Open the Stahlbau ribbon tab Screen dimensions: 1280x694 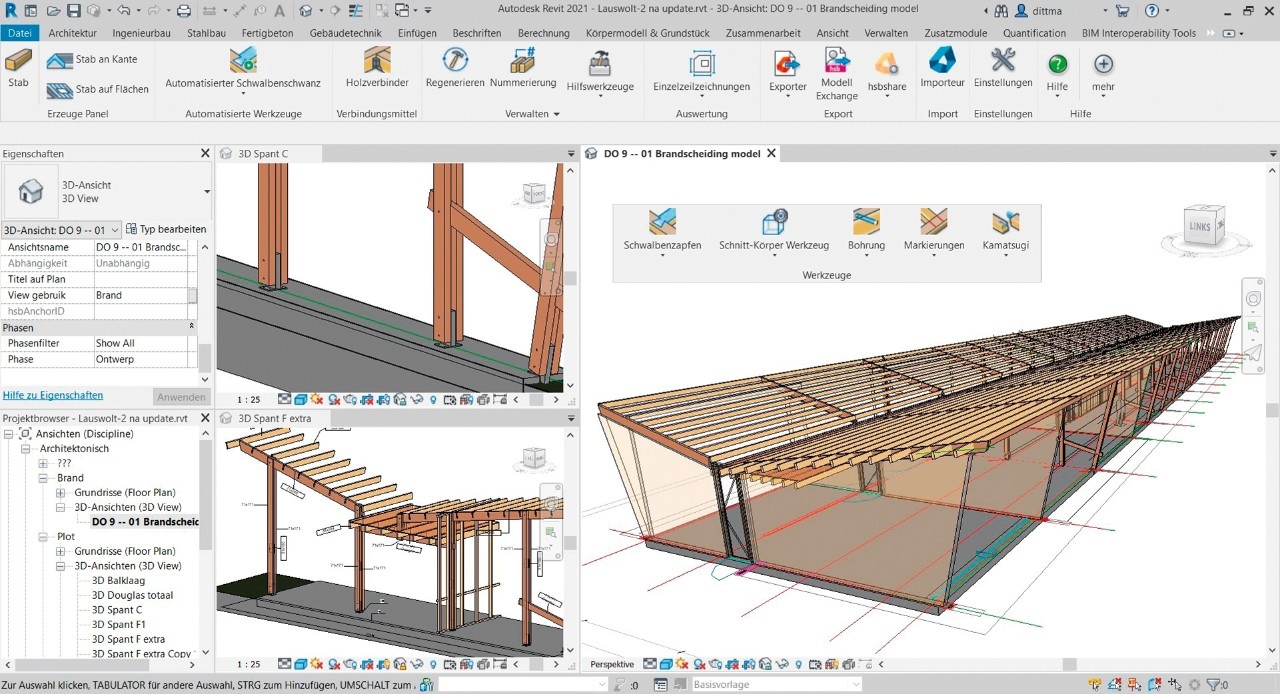(206, 33)
